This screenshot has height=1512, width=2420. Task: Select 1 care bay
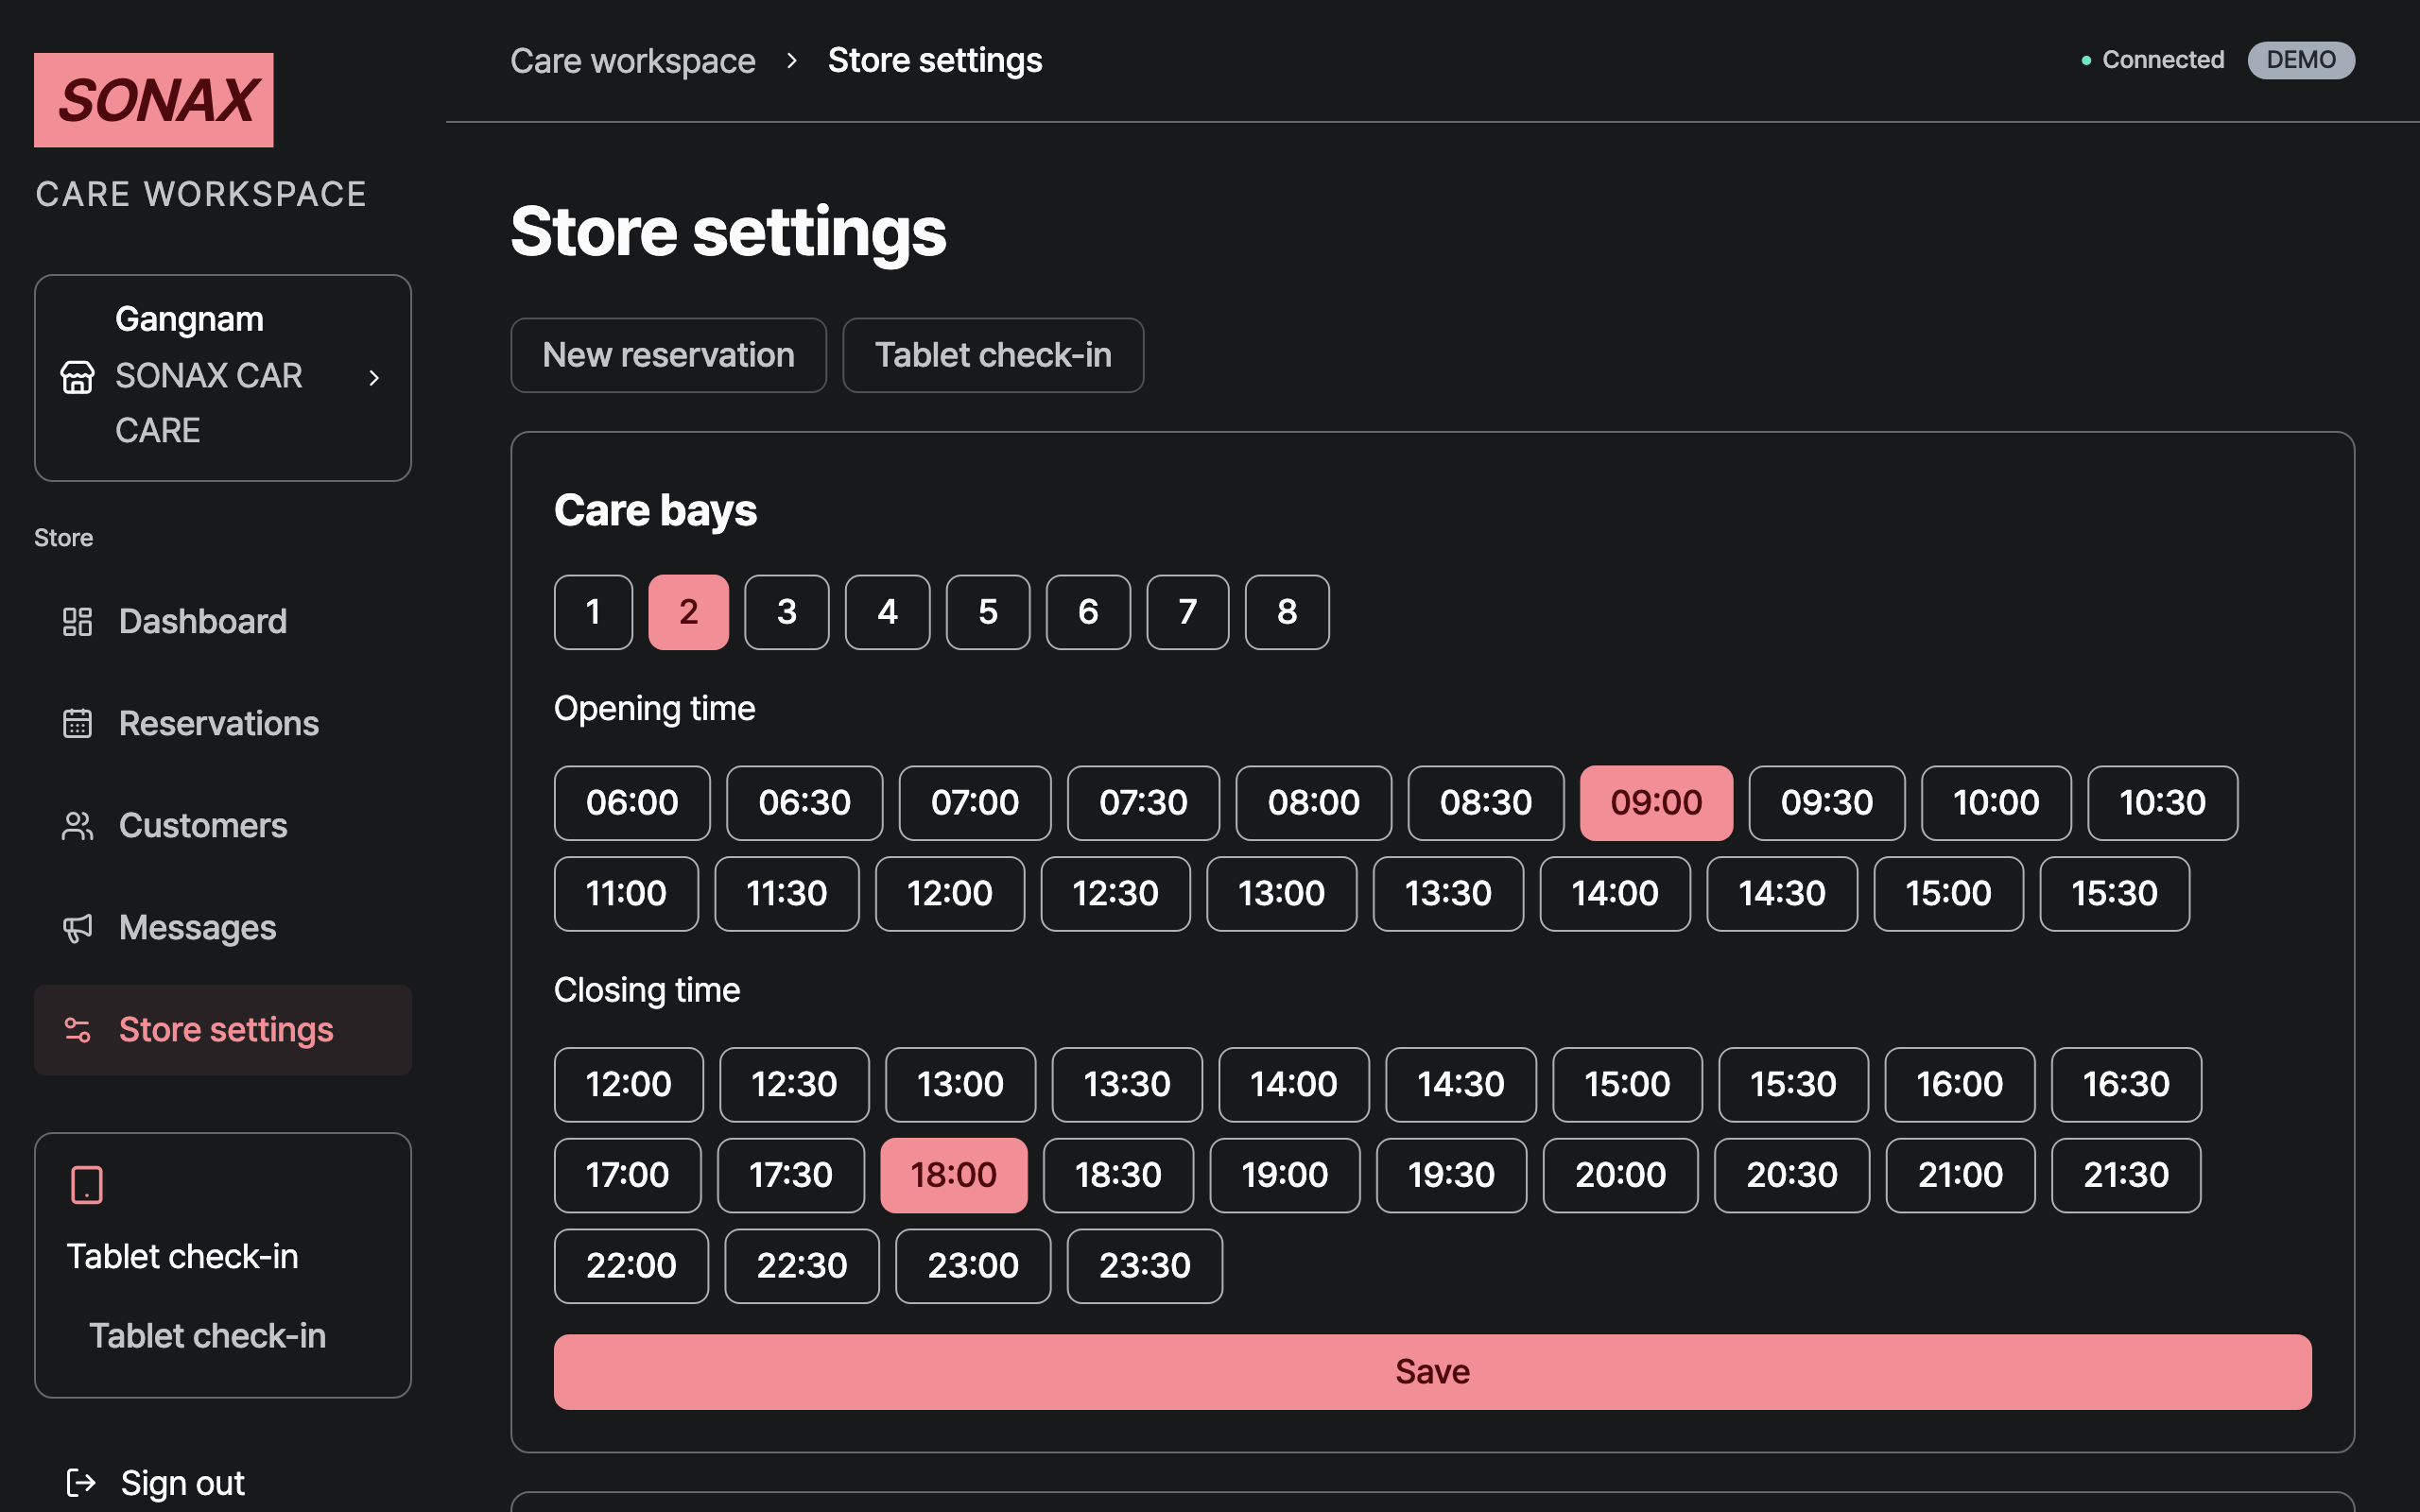(593, 611)
